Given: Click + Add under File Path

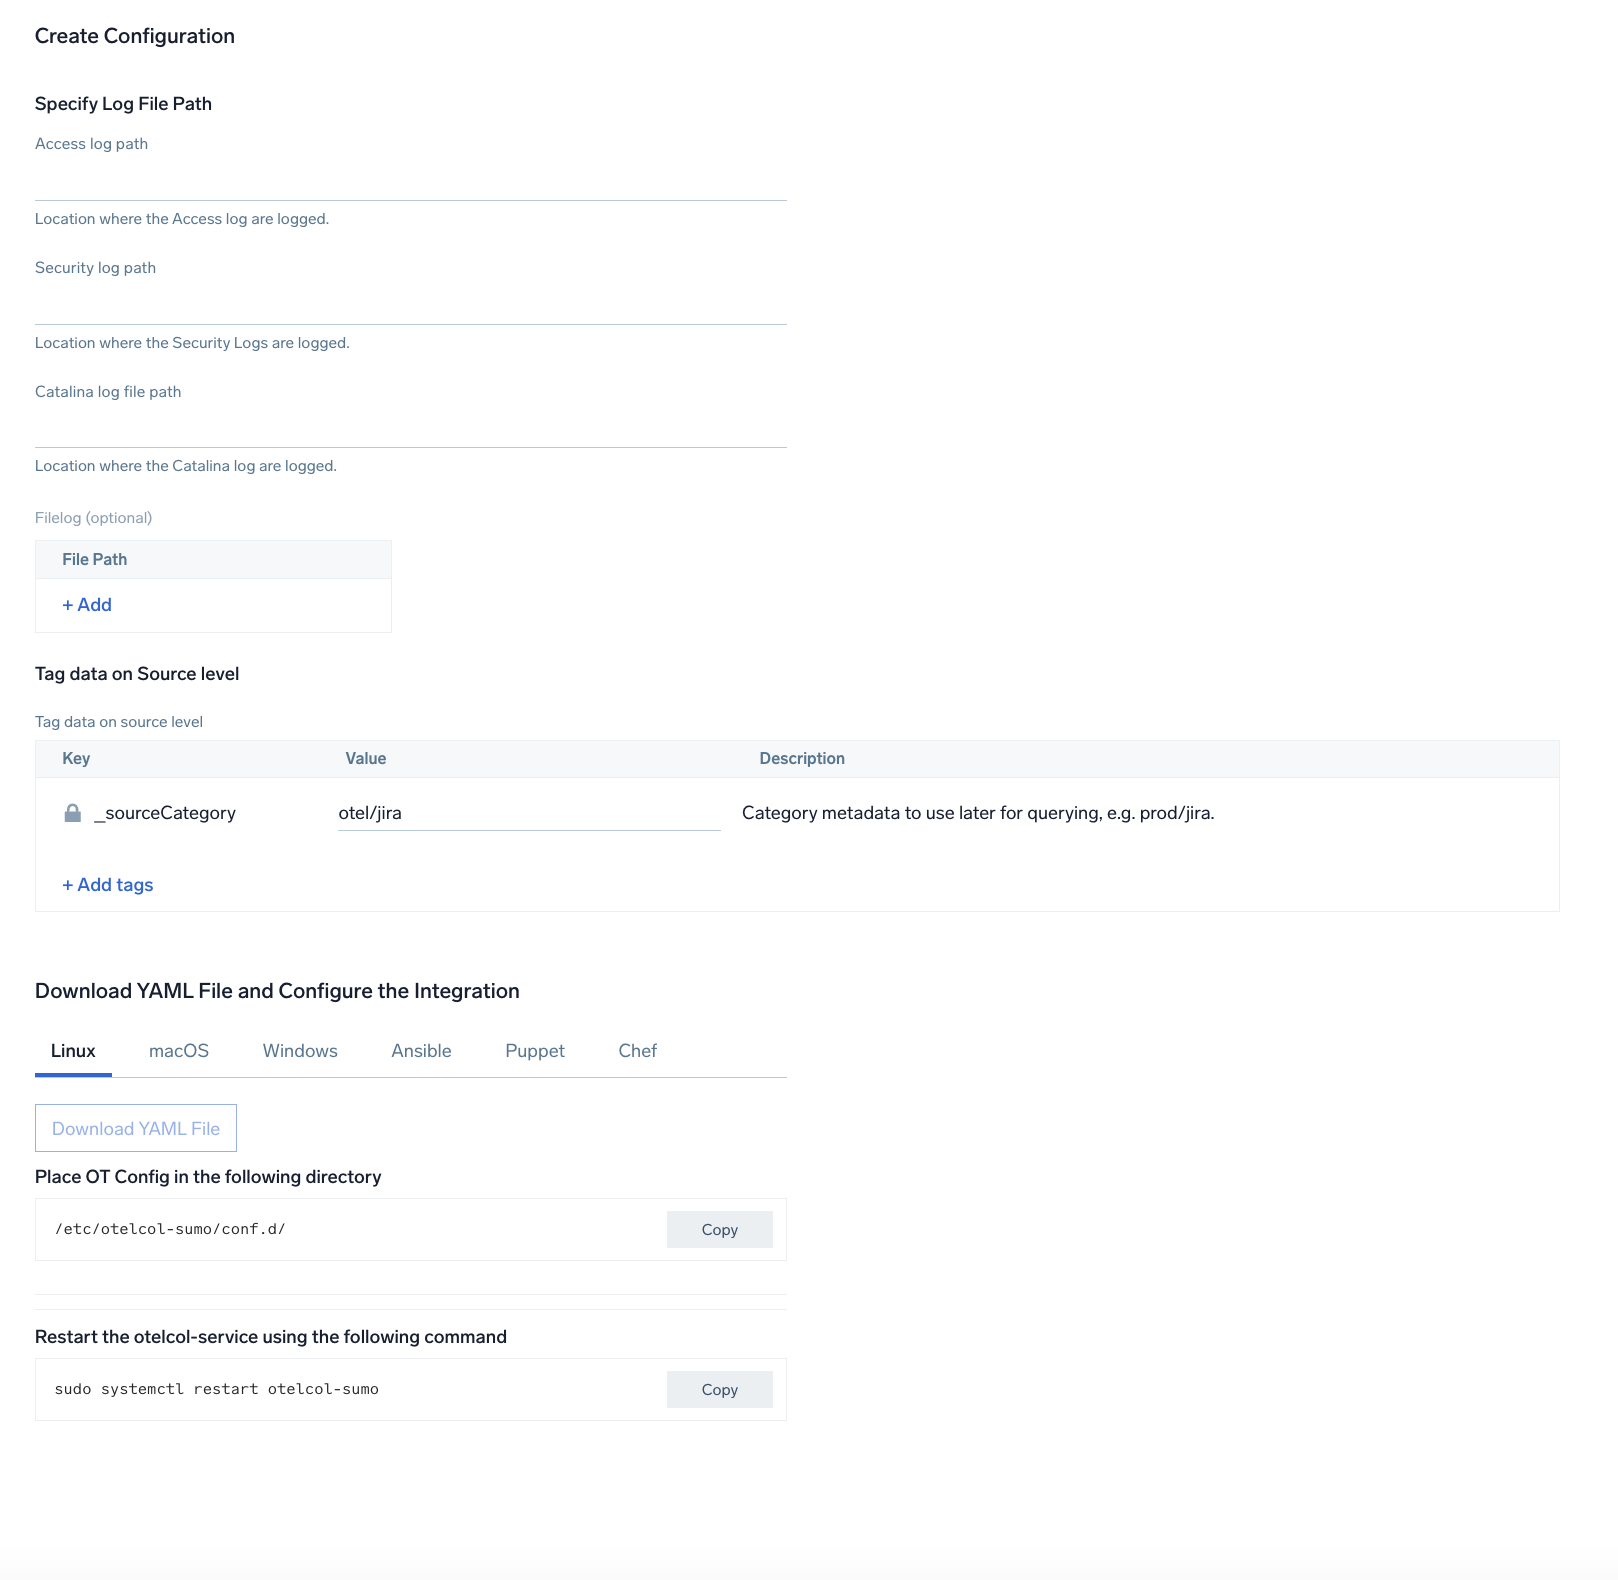Looking at the screenshot, I should click(x=87, y=605).
